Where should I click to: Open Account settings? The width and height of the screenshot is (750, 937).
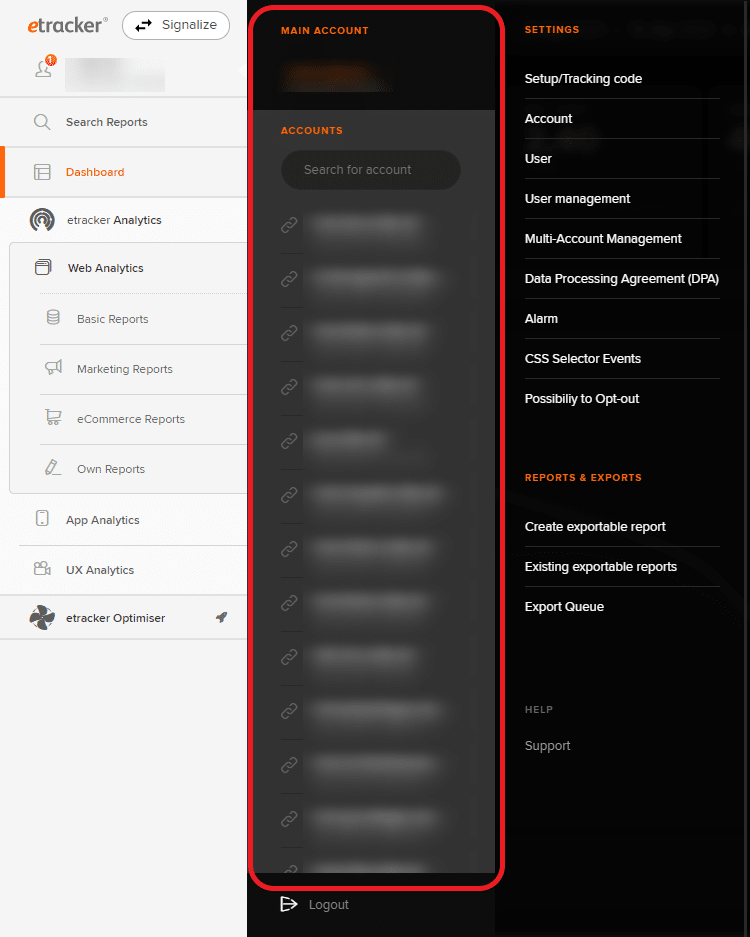pos(548,119)
